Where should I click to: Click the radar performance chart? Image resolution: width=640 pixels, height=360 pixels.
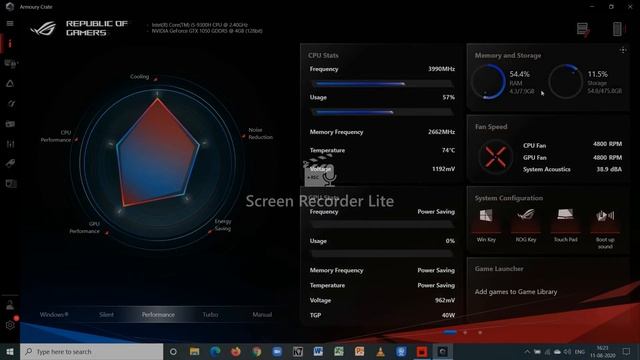[158, 162]
